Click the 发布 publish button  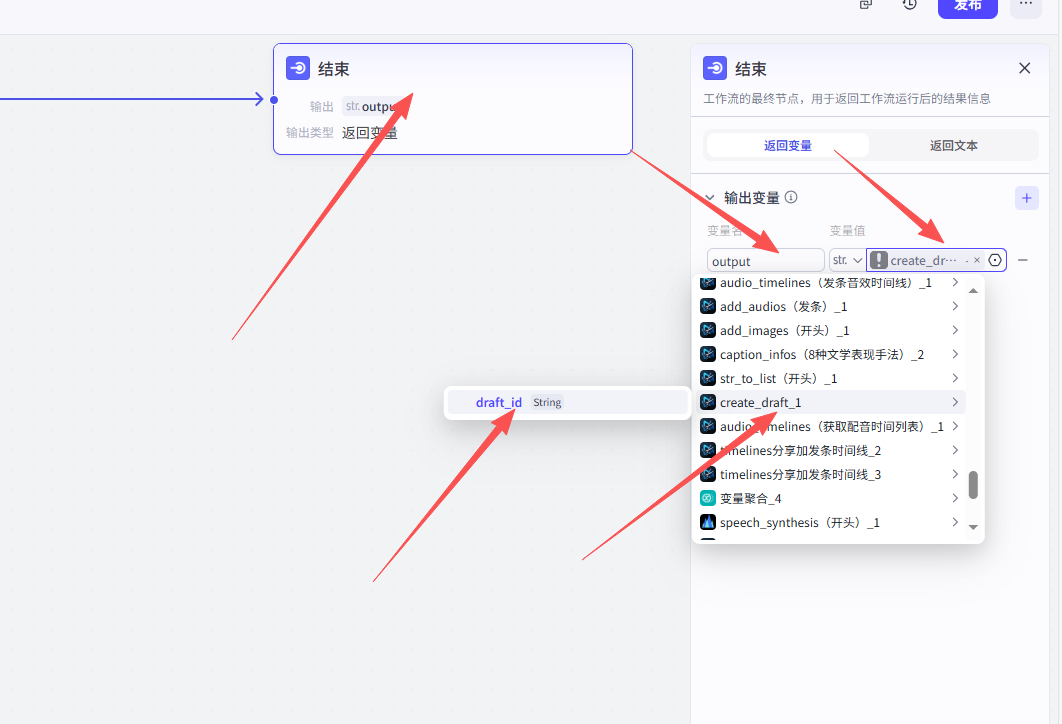click(967, 5)
